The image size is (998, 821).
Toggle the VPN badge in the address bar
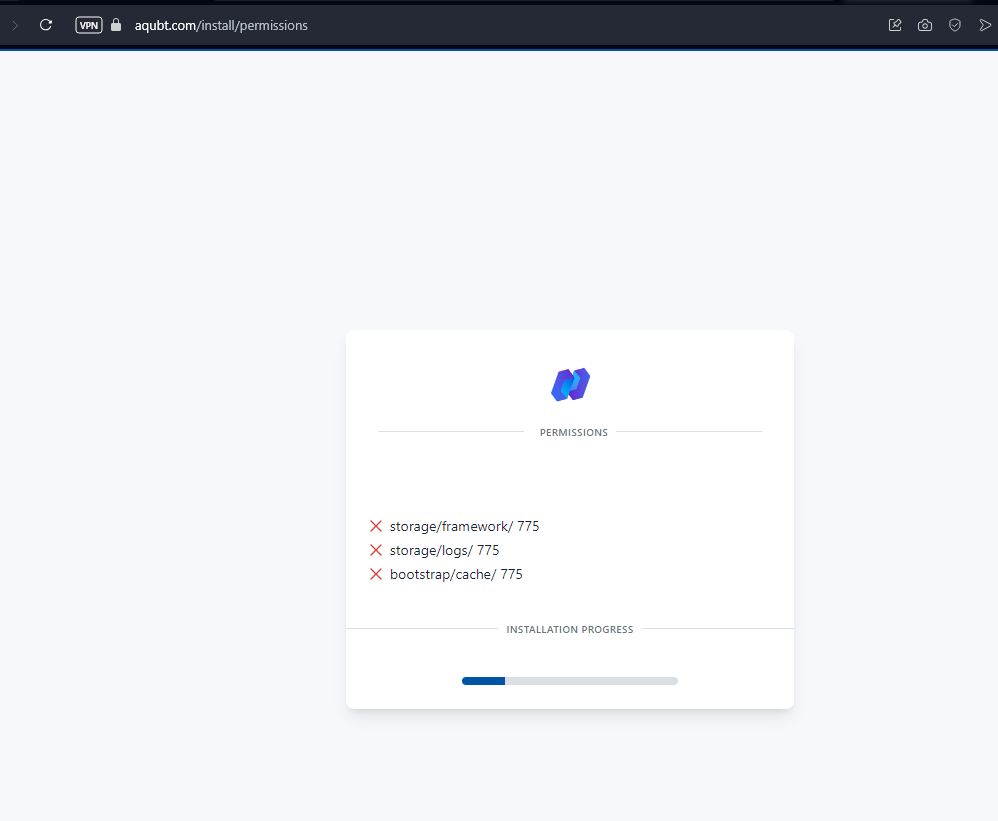(x=88, y=25)
